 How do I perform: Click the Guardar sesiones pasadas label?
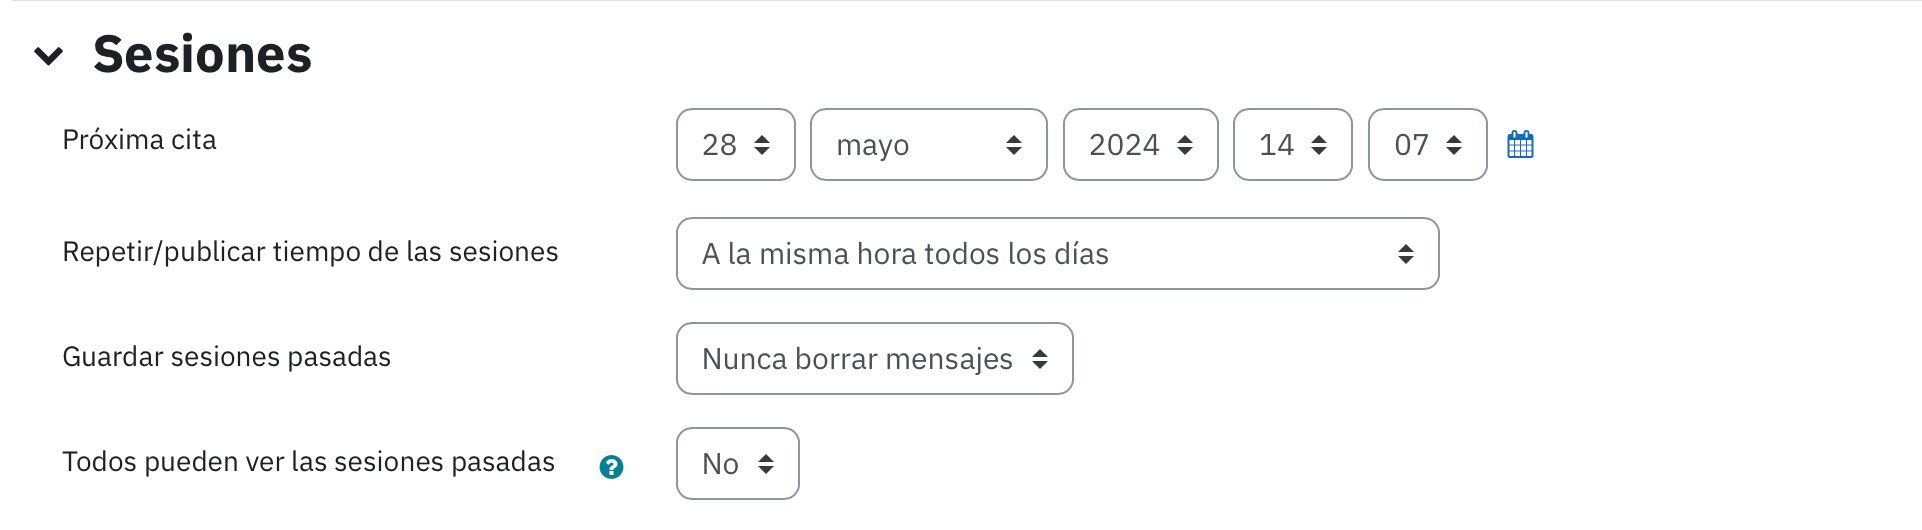point(226,357)
